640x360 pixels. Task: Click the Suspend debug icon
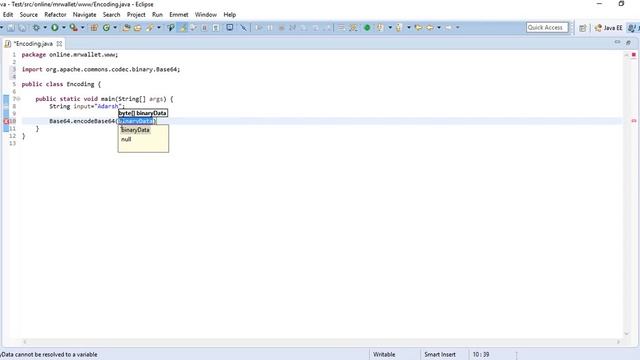[270, 28]
